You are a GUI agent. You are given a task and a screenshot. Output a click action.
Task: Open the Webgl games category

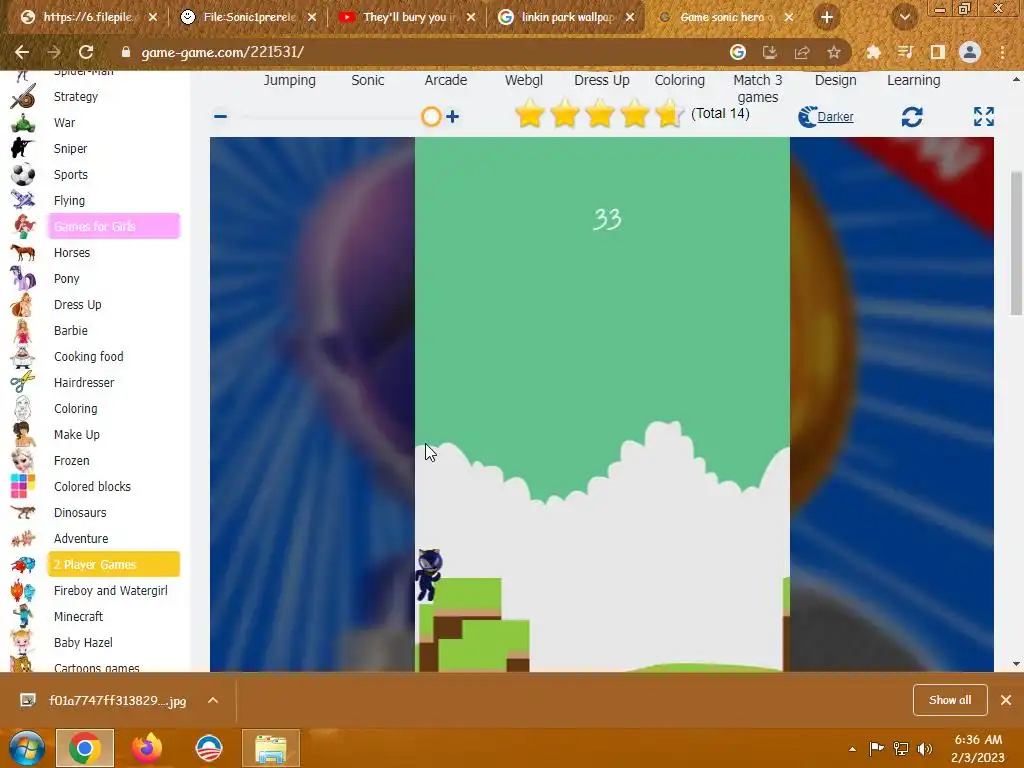tap(524, 80)
